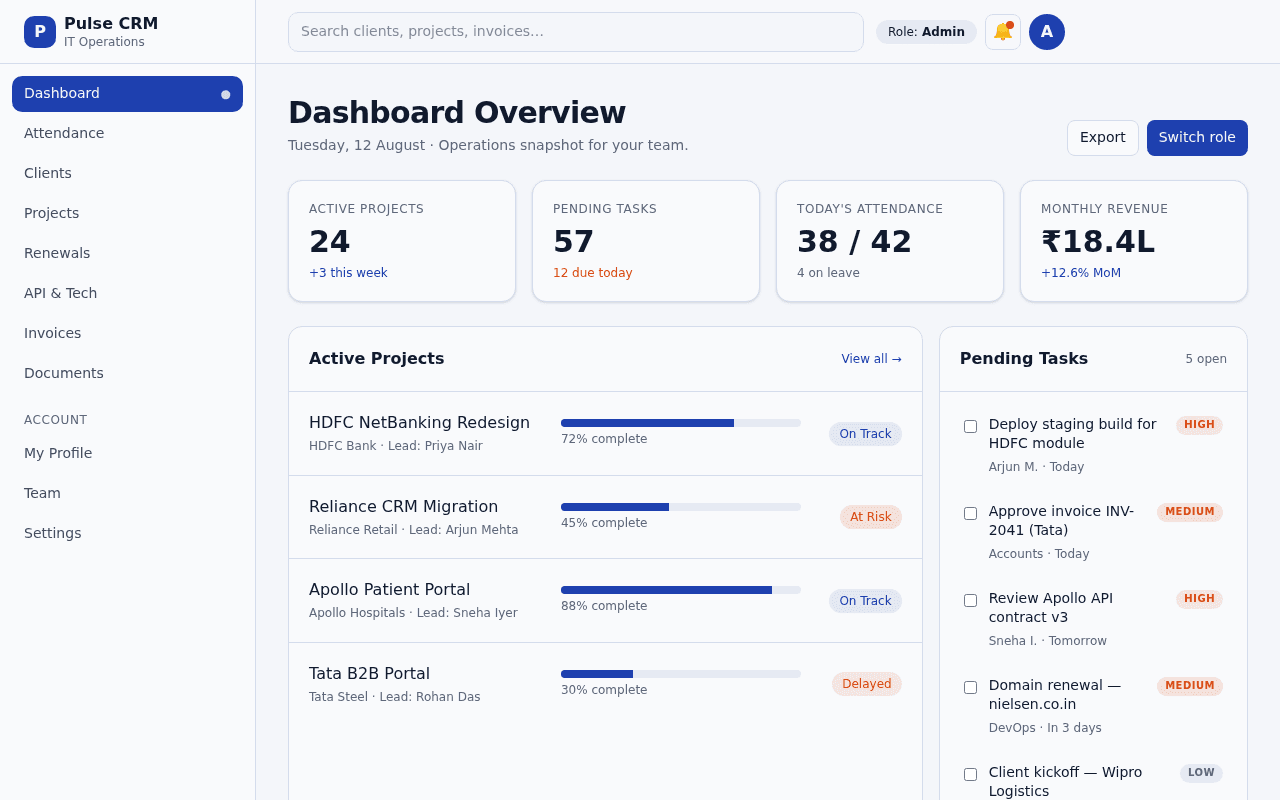The image size is (1280, 800).
Task: Click the Pulse CRM logo icon
Action: pos(40,32)
